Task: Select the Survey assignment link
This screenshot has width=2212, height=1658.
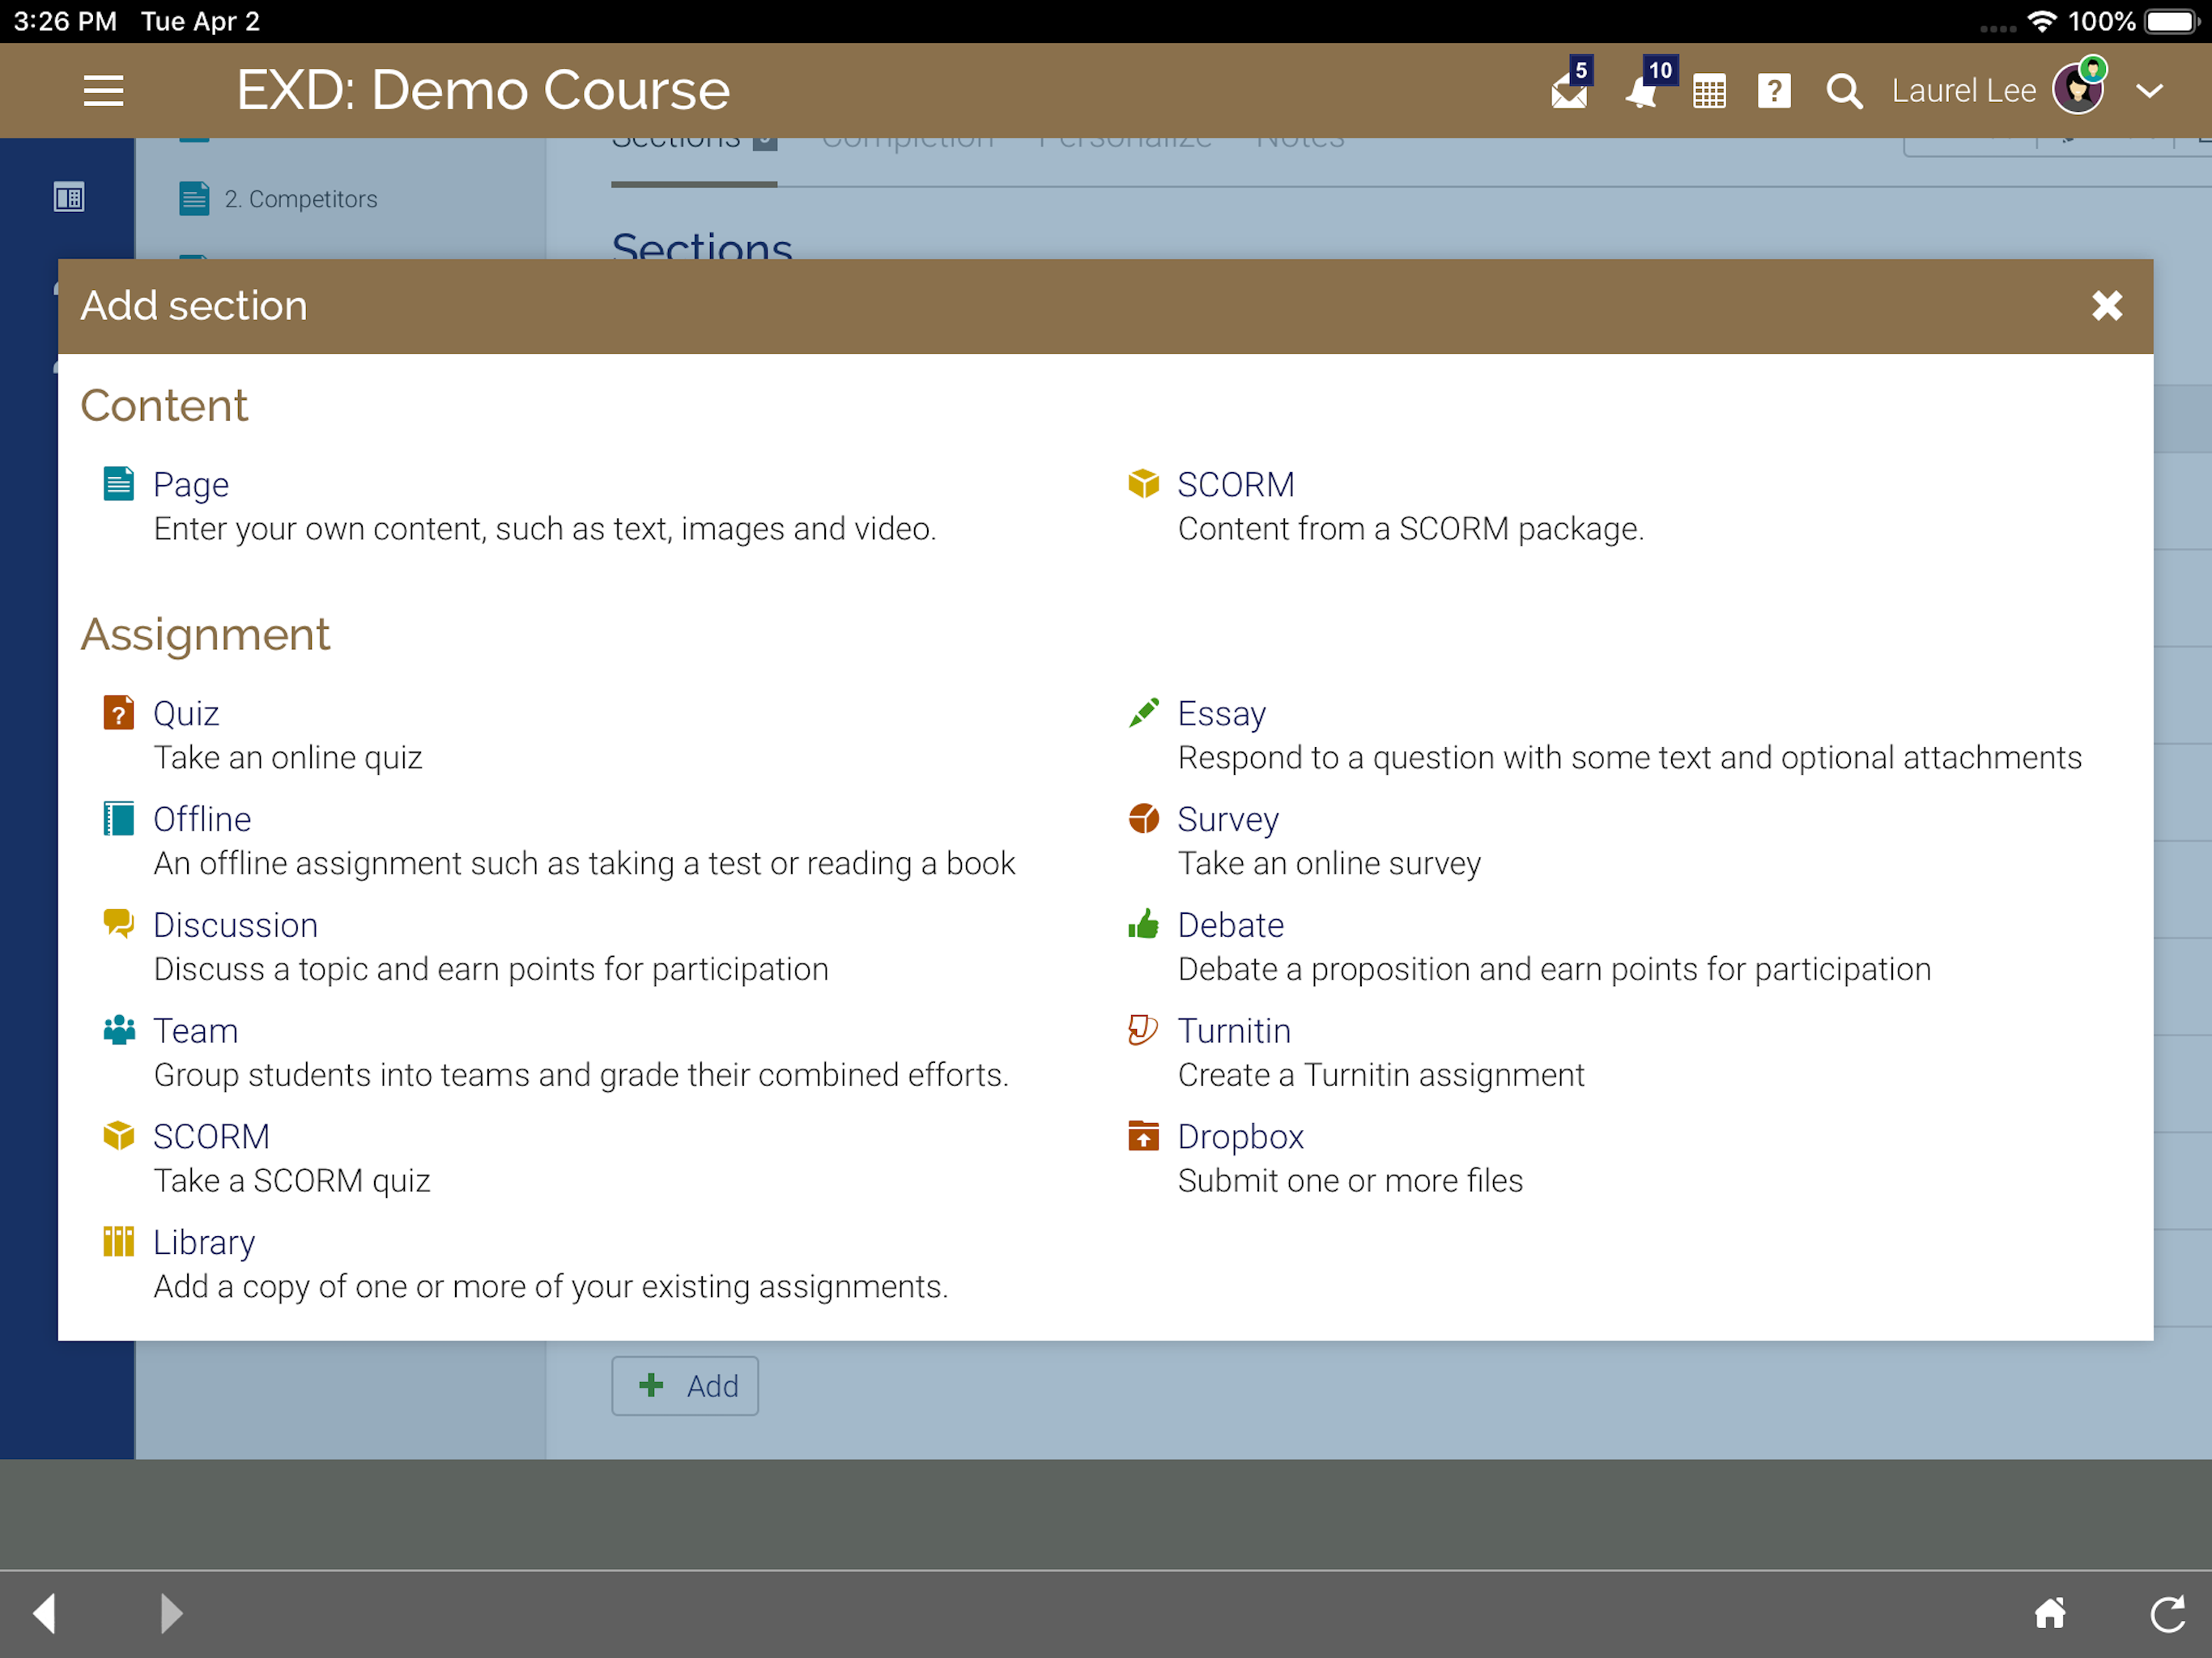Action: pyautogui.click(x=1228, y=819)
